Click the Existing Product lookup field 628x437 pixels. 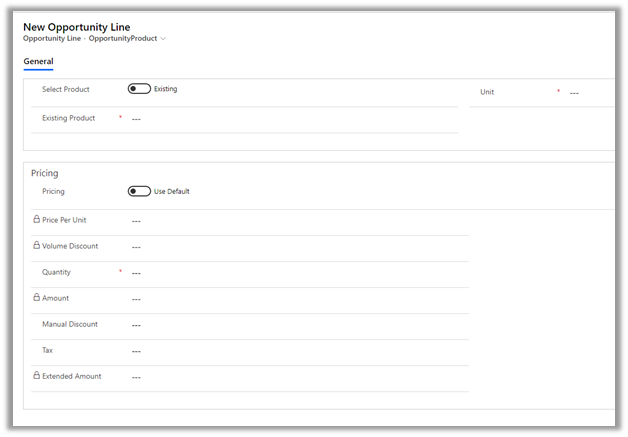click(294, 119)
